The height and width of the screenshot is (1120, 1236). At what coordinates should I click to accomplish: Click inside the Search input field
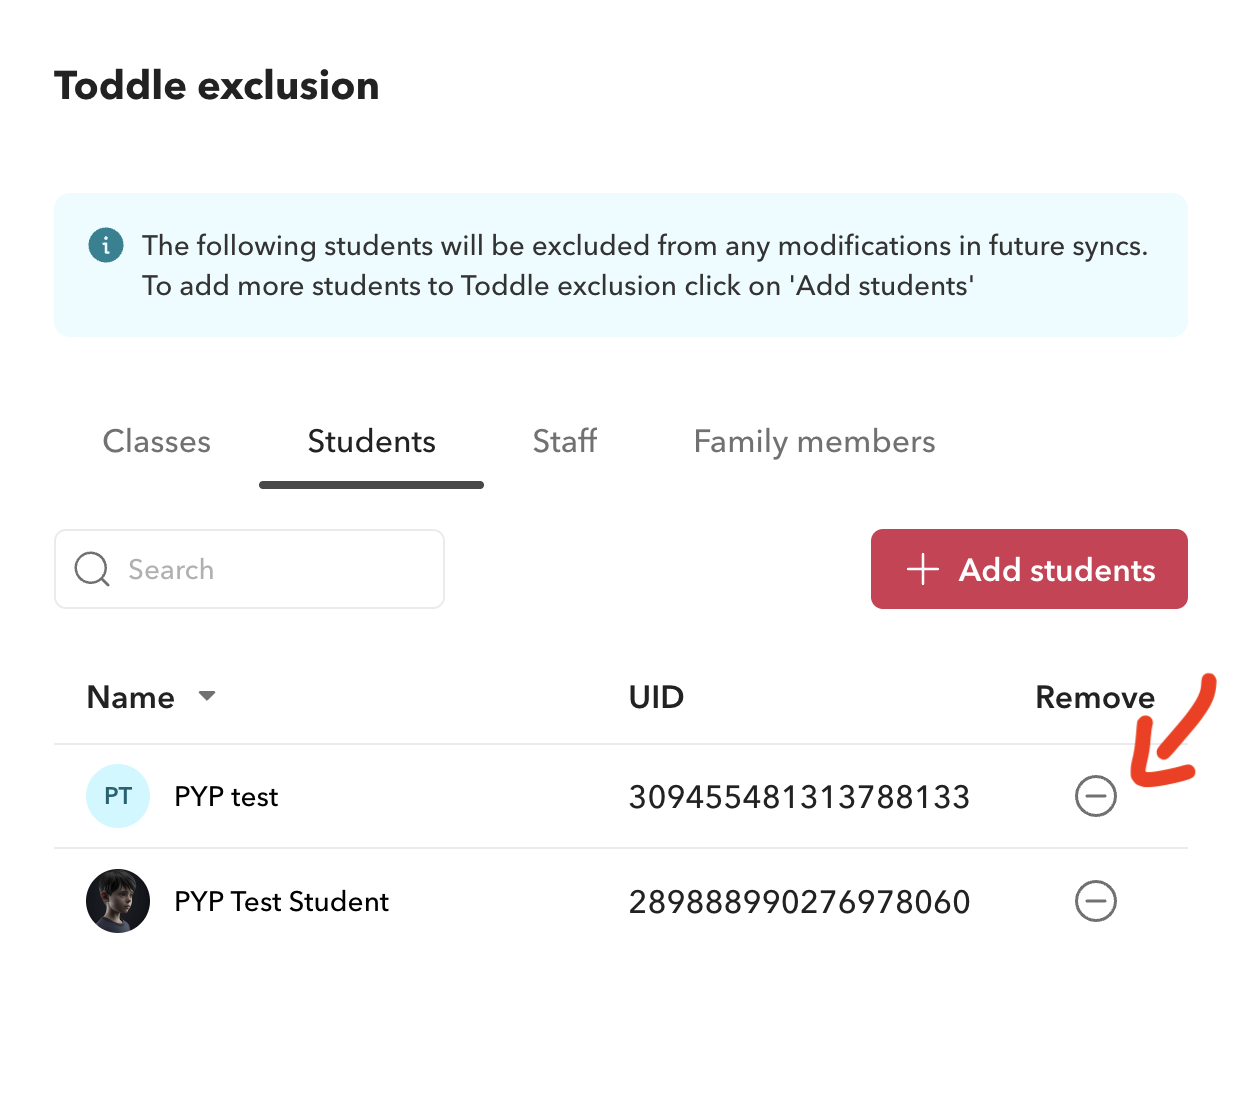pos(250,569)
